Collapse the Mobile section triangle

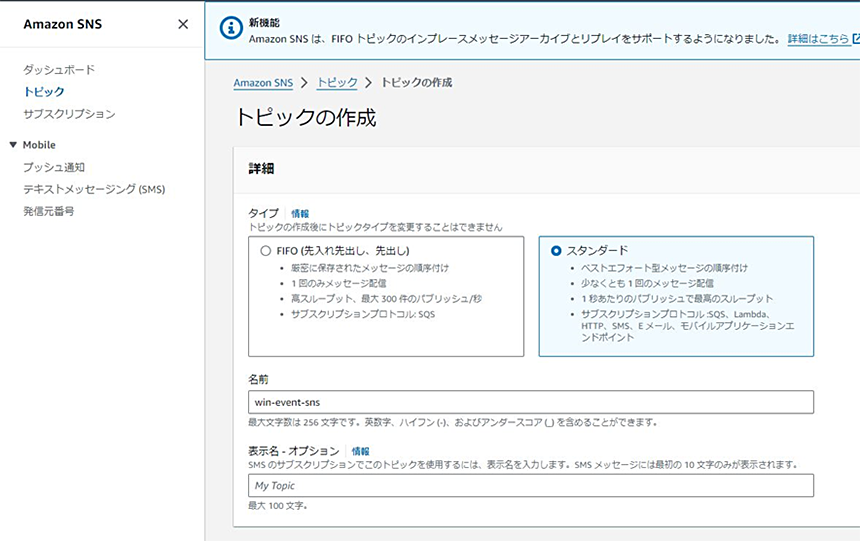13,145
